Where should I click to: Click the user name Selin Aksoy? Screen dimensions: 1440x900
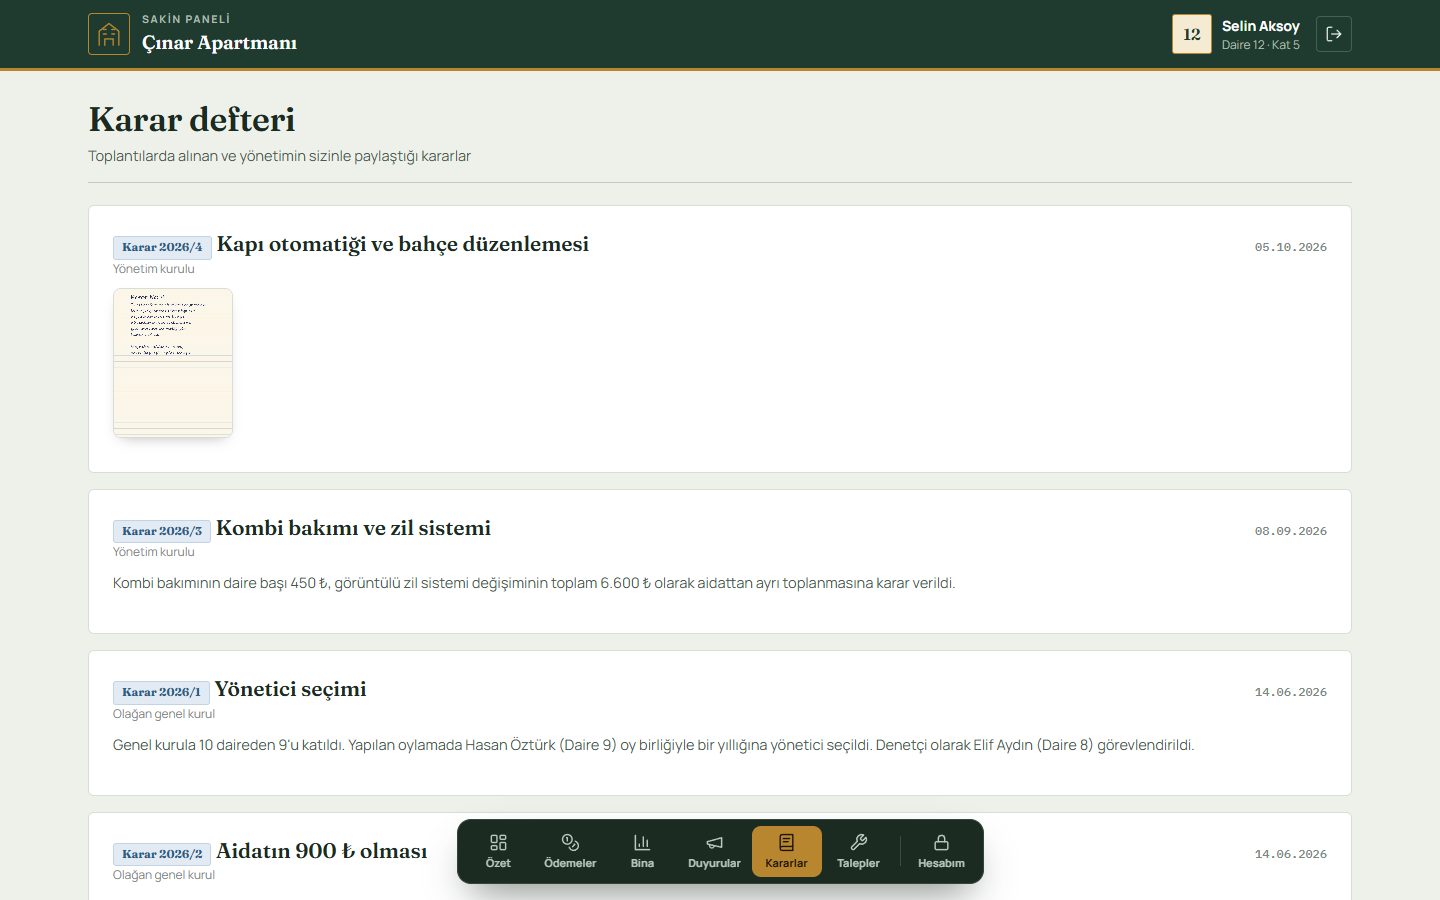coord(1261,26)
